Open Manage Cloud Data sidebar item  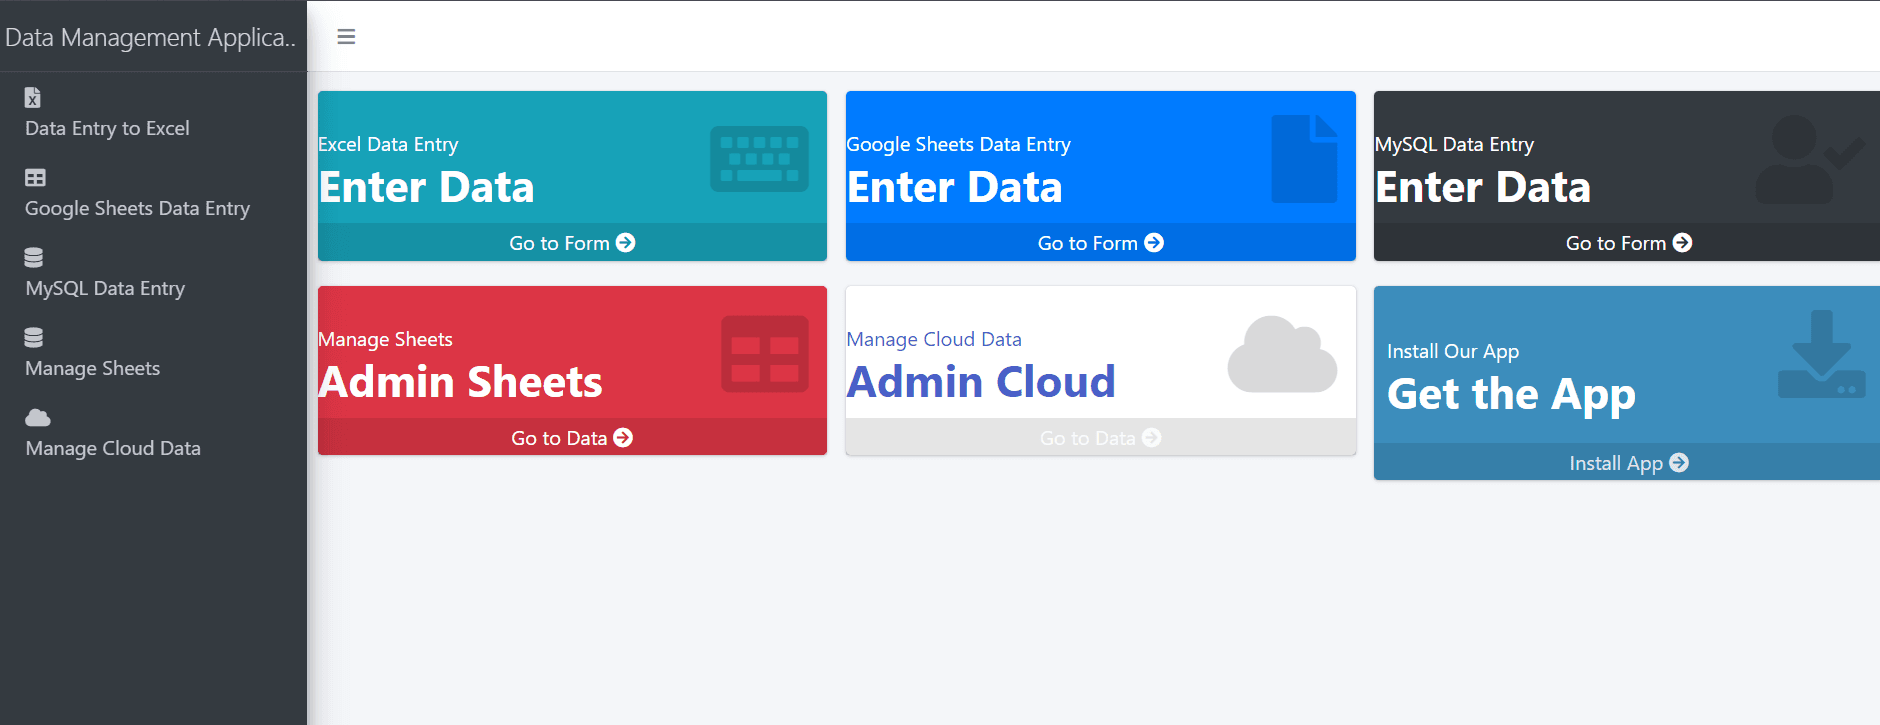(113, 448)
